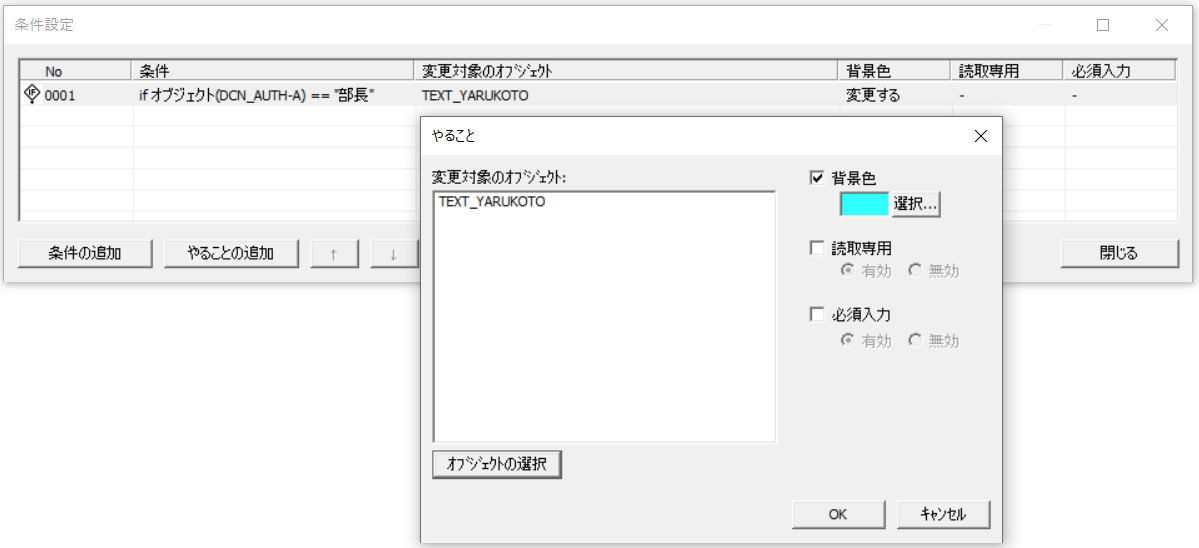Click the 読取専用 column header
This screenshot has height=548, width=1199.
click(x=1006, y=71)
